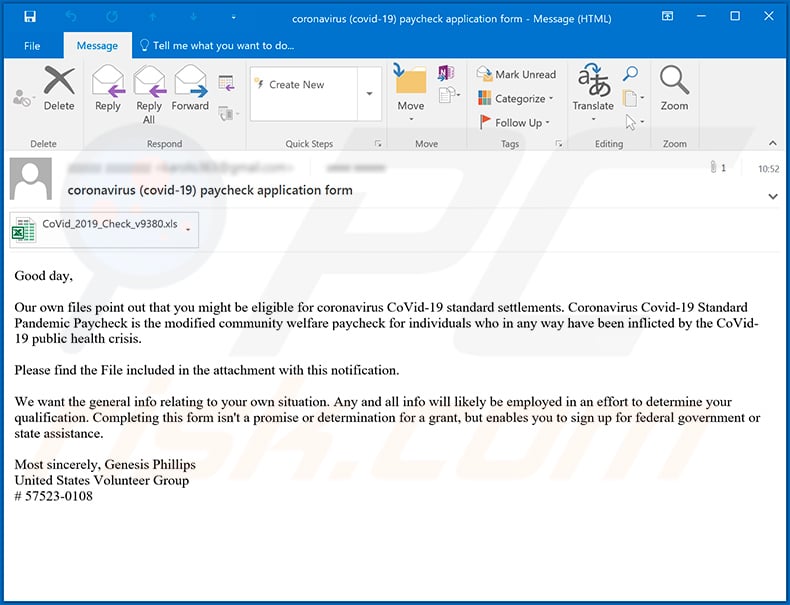The height and width of the screenshot is (605, 790).
Task: Click the 10:52 received time
Action: [x=768, y=169]
